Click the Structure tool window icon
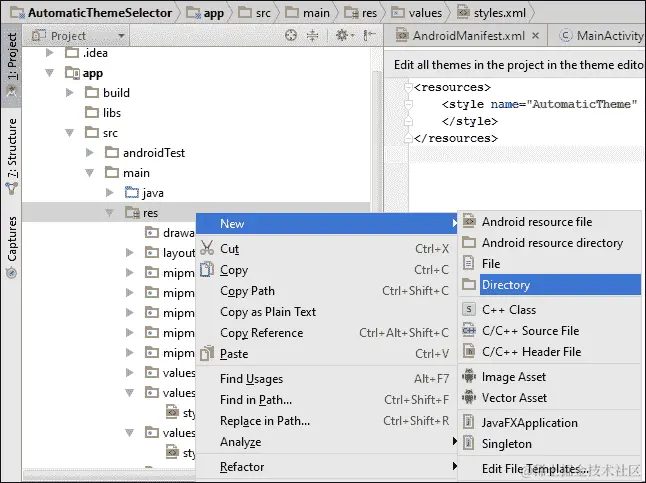The height and width of the screenshot is (483, 646). pyautogui.click(x=11, y=188)
